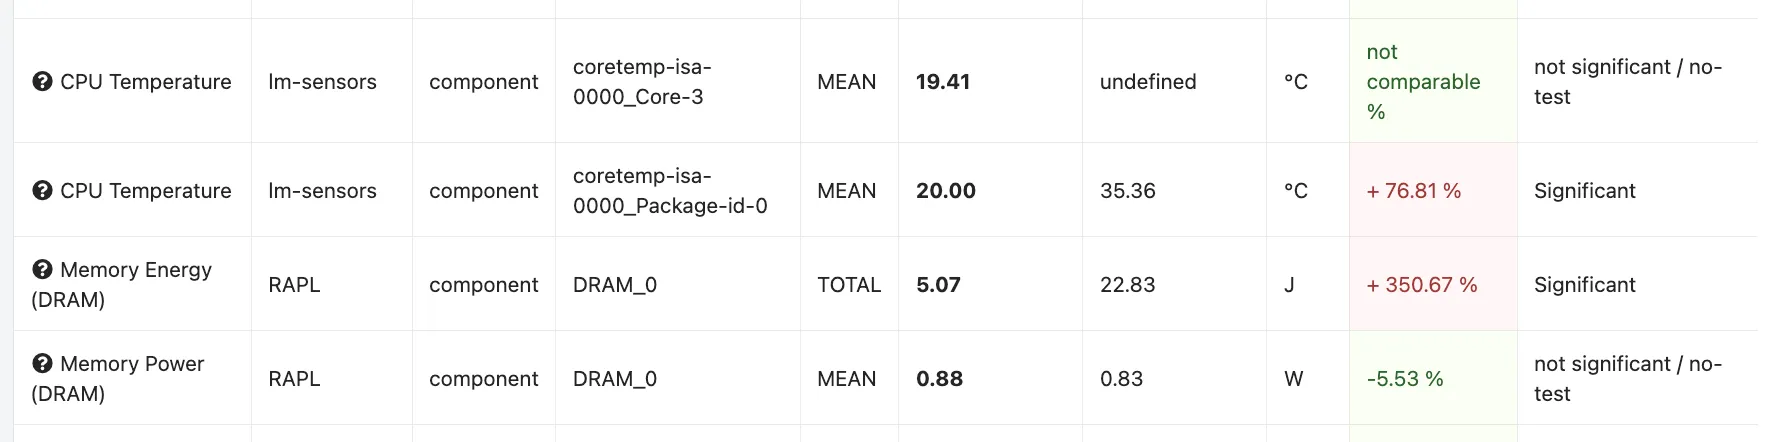Click coretemp-isa-0000_Core-3 detail cell
The height and width of the screenshot is (442, 1774).
[x=677, y=81]
